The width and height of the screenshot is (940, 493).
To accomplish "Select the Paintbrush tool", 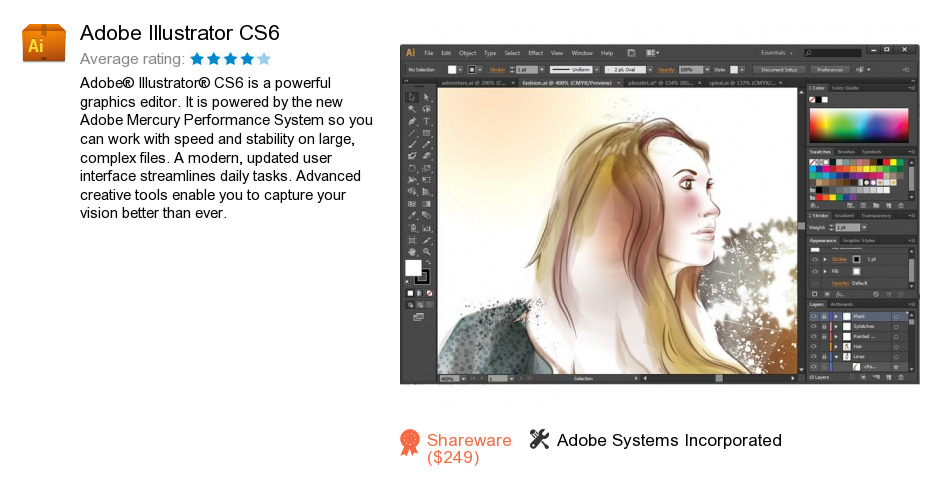I will click(x=411, y=144).
